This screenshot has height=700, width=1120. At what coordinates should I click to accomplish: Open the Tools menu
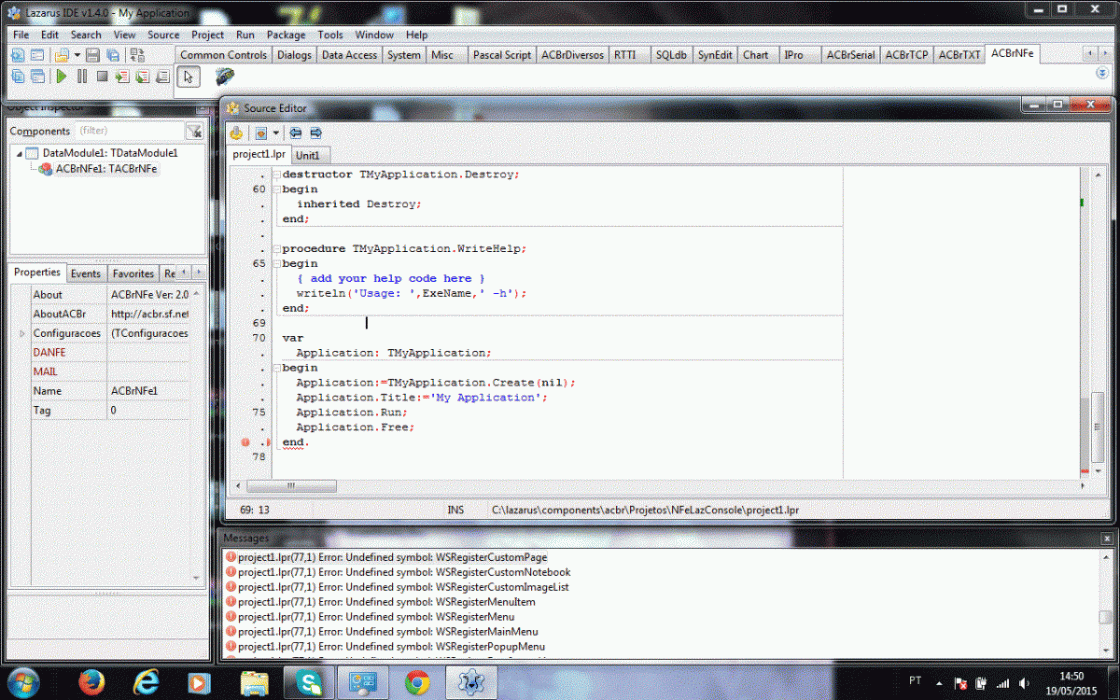tap(330, 34)
